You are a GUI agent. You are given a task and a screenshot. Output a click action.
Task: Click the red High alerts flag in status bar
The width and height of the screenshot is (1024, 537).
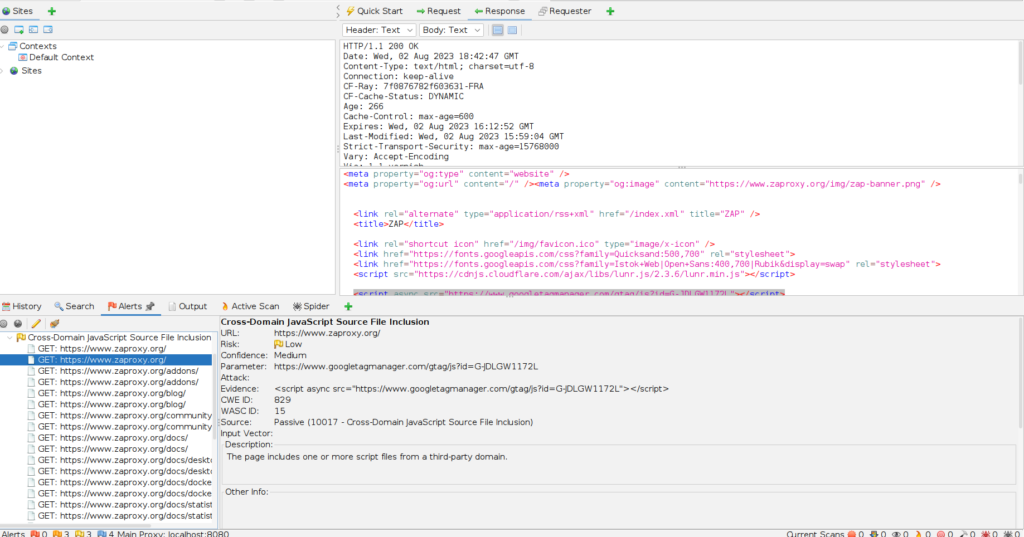coord(34,532)
